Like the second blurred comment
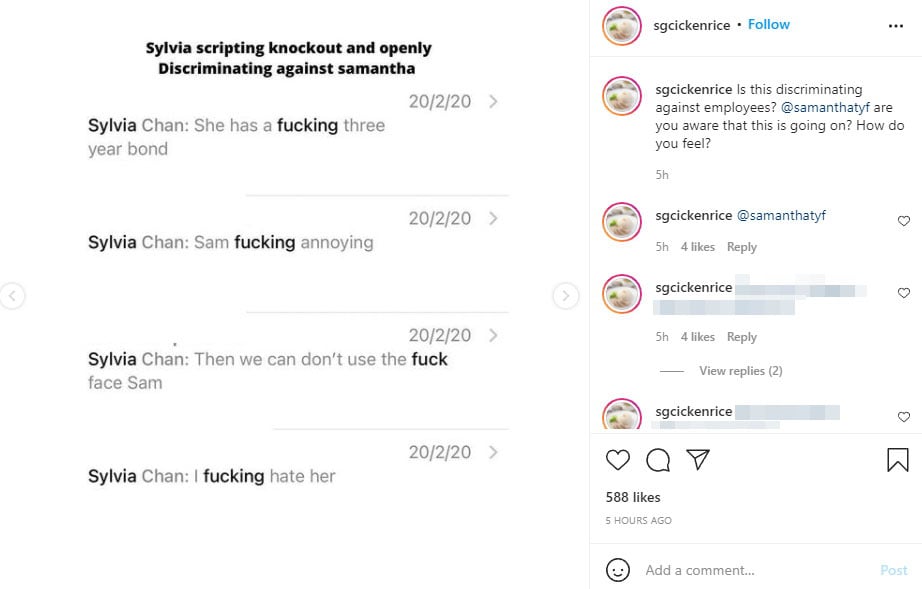This screenshot has height=589, width=922. [x=903, y=293]
